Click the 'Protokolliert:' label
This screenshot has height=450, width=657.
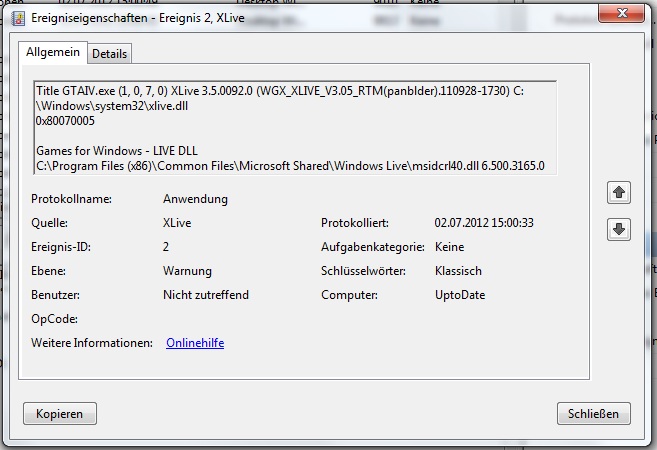click(x=355, y=223)
